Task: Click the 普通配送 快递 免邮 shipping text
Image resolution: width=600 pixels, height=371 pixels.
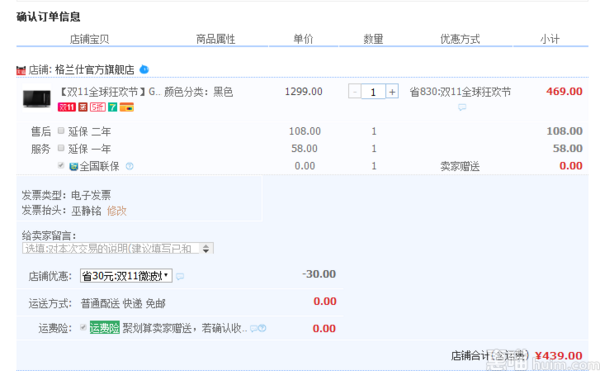Action: click(x=123, y=303)
